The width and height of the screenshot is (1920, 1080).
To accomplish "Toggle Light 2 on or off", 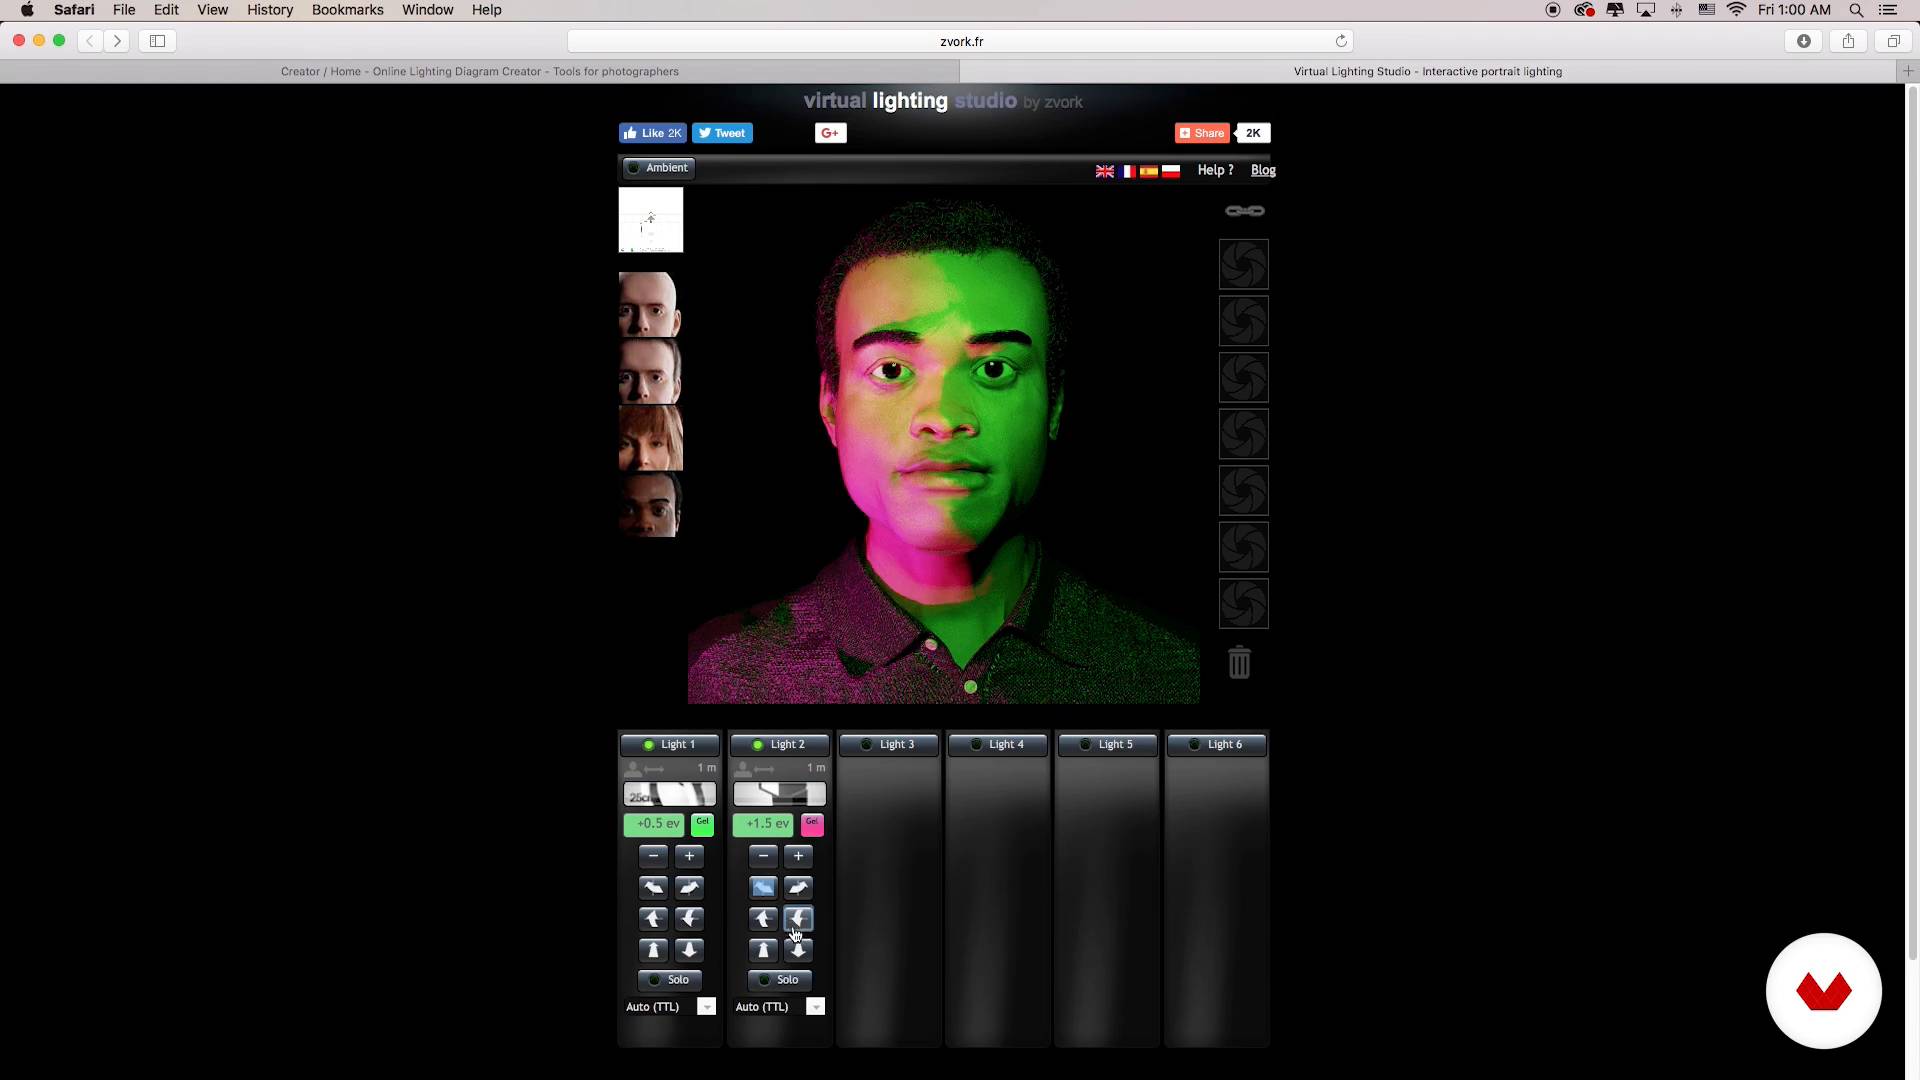I will [779, 745].
